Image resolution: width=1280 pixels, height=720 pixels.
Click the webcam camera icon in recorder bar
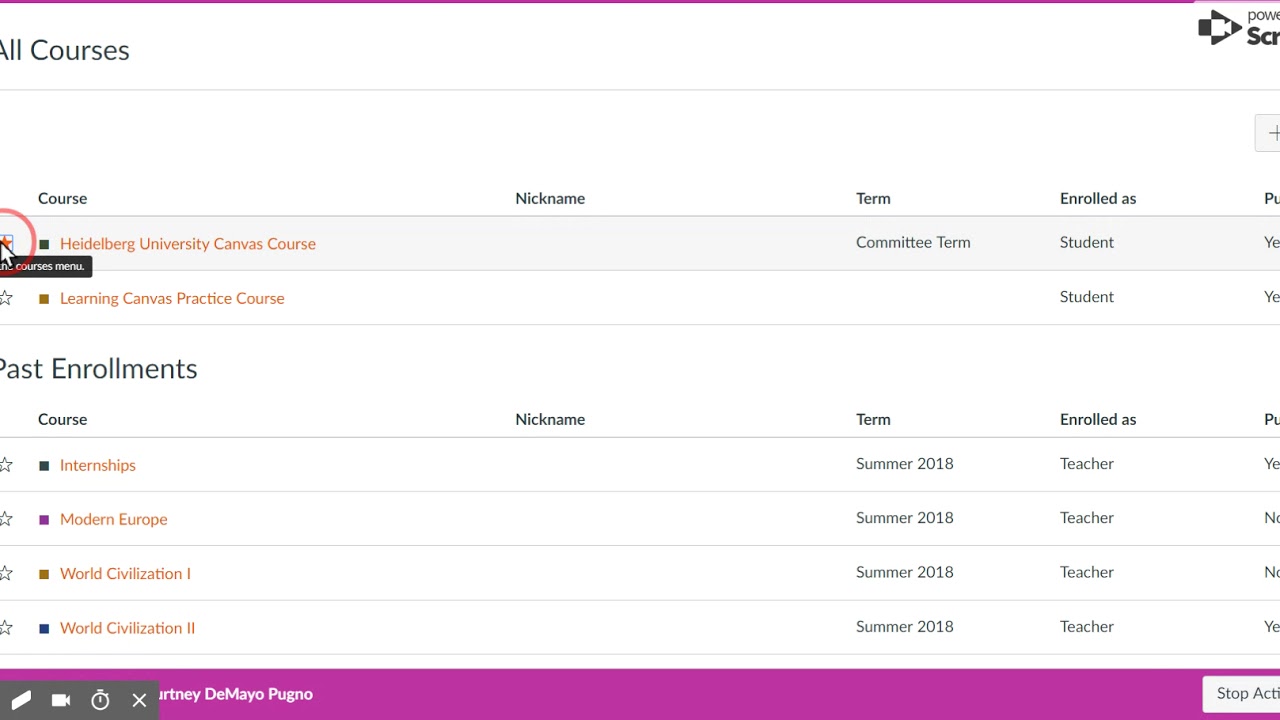tap(61, 700)
